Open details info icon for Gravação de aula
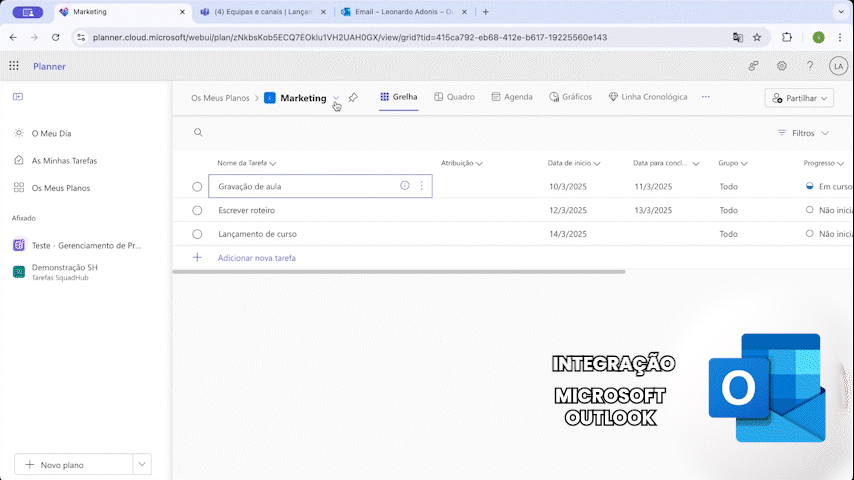Image resolution: width=854 pixels, height=480 pixels. click(405, 186)
